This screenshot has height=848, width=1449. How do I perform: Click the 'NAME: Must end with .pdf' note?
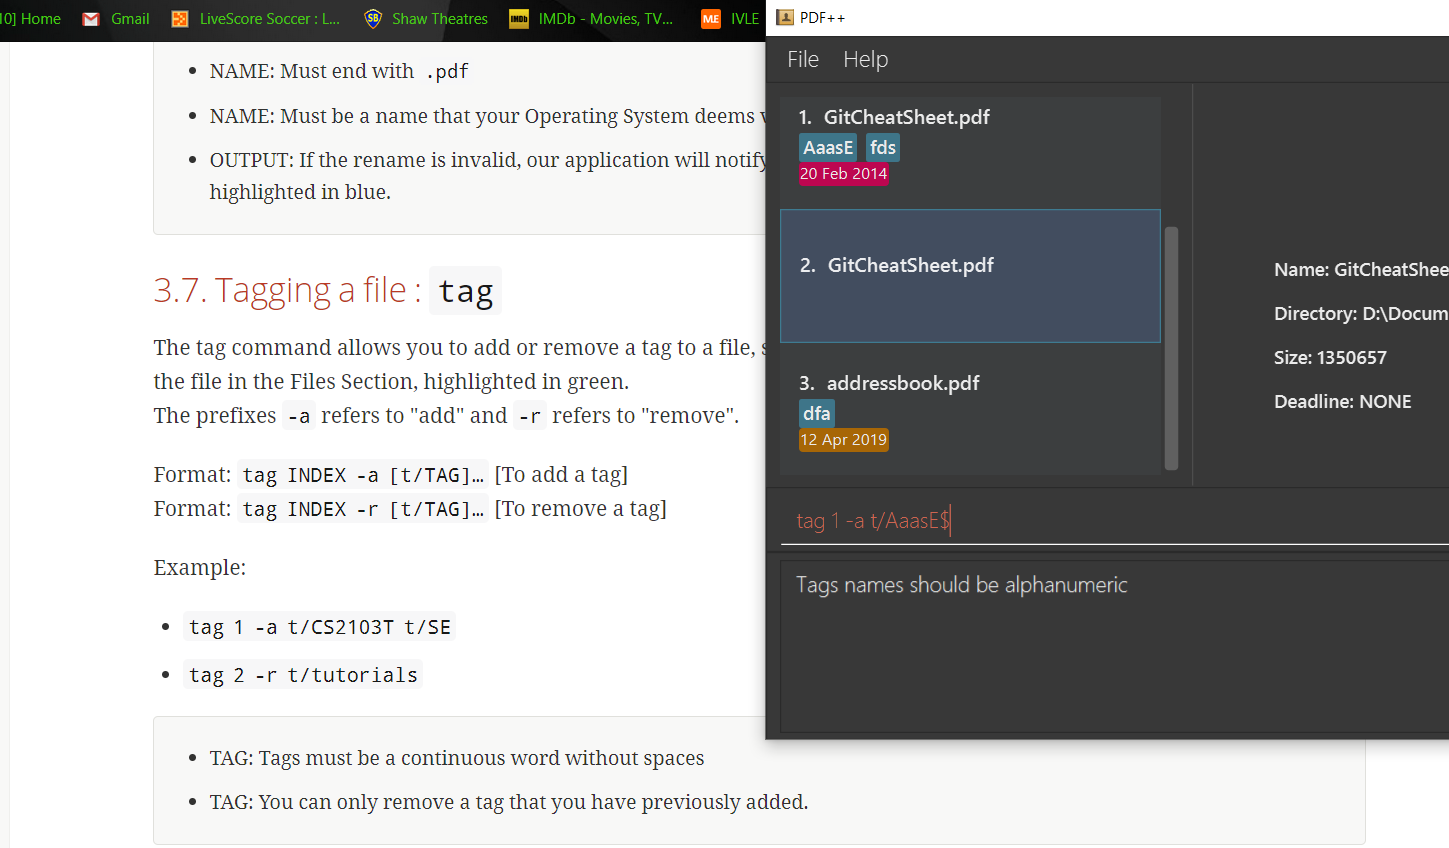pos(339,71)
